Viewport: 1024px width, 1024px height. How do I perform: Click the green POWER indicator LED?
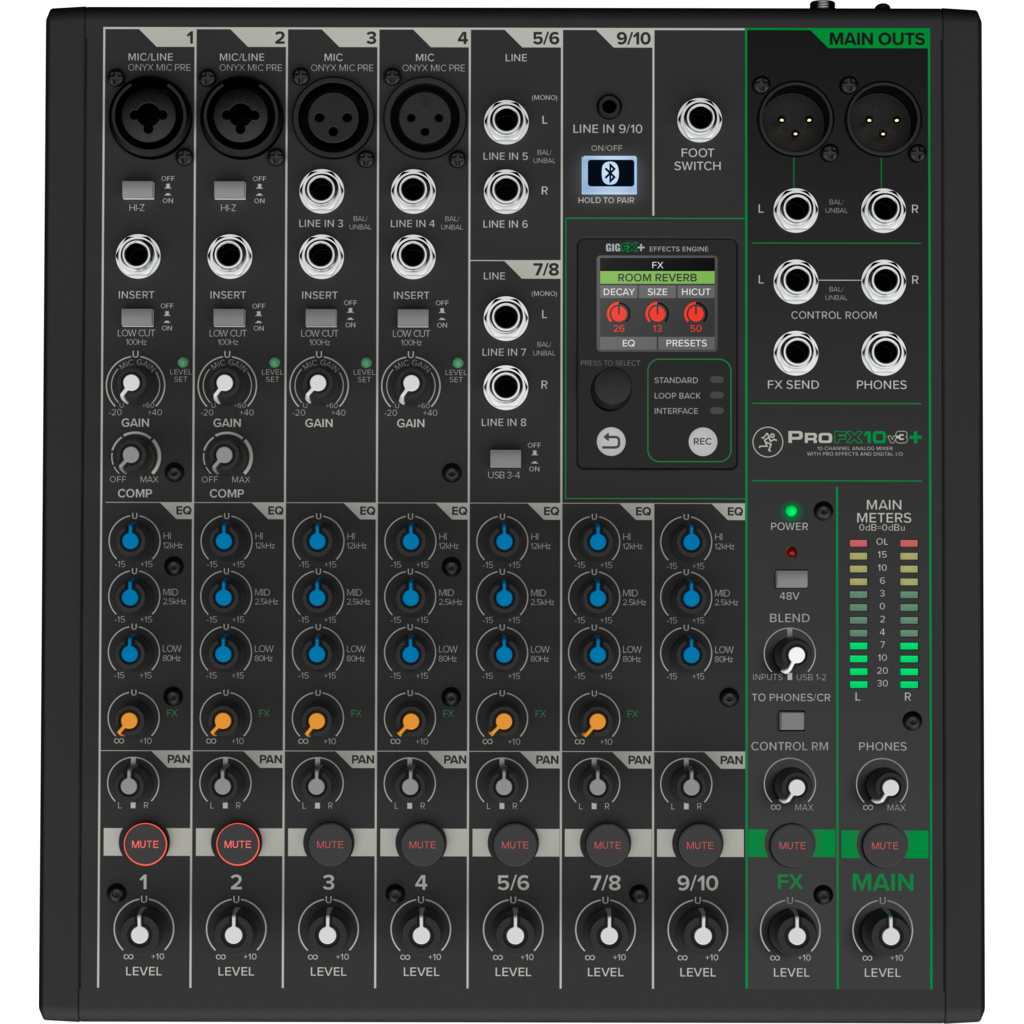(789, 511)
